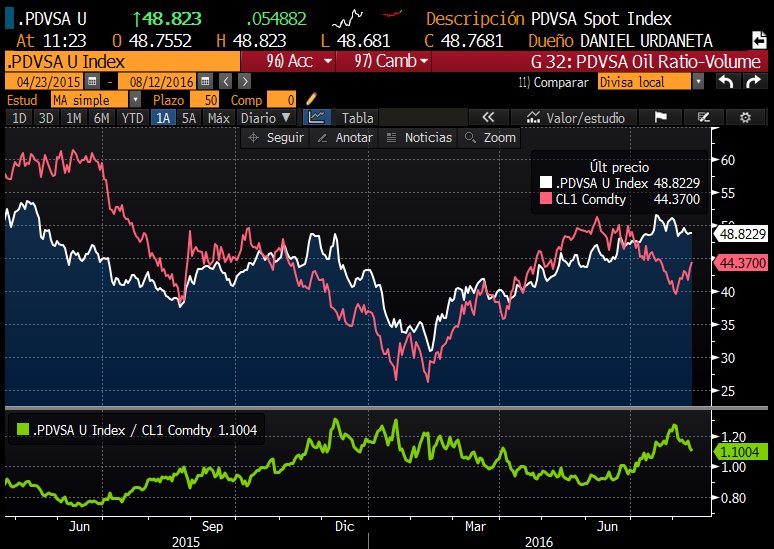Click the Estud label

coord(22,100)
